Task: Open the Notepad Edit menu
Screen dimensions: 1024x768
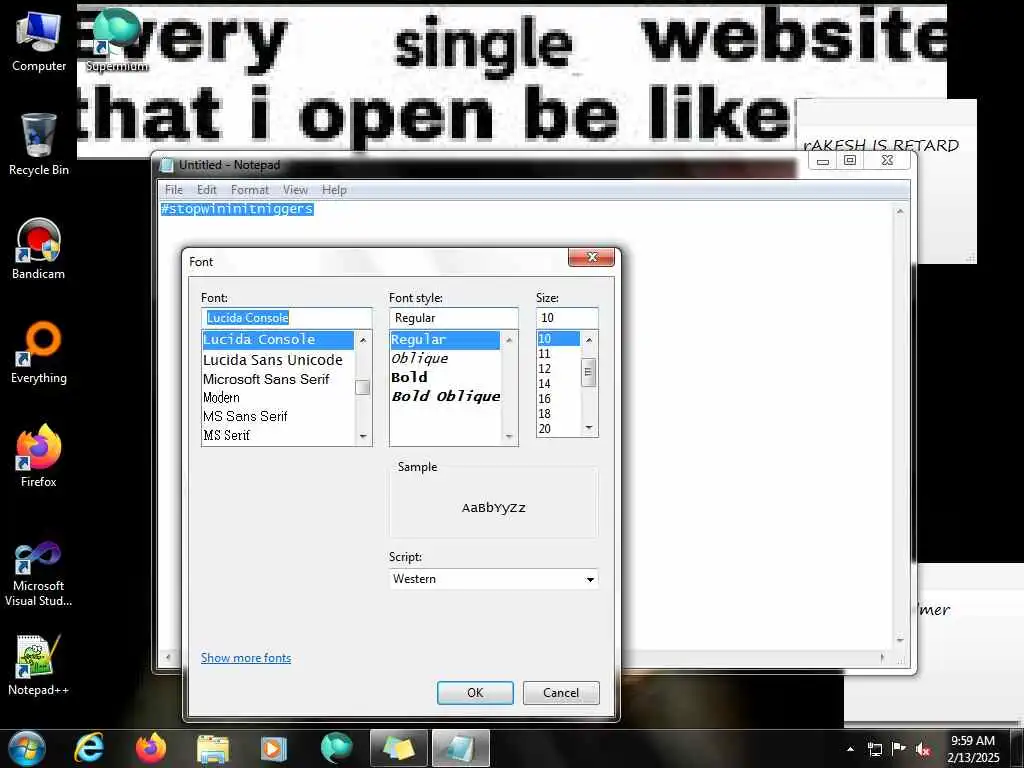Action: (x=206, y=189)
